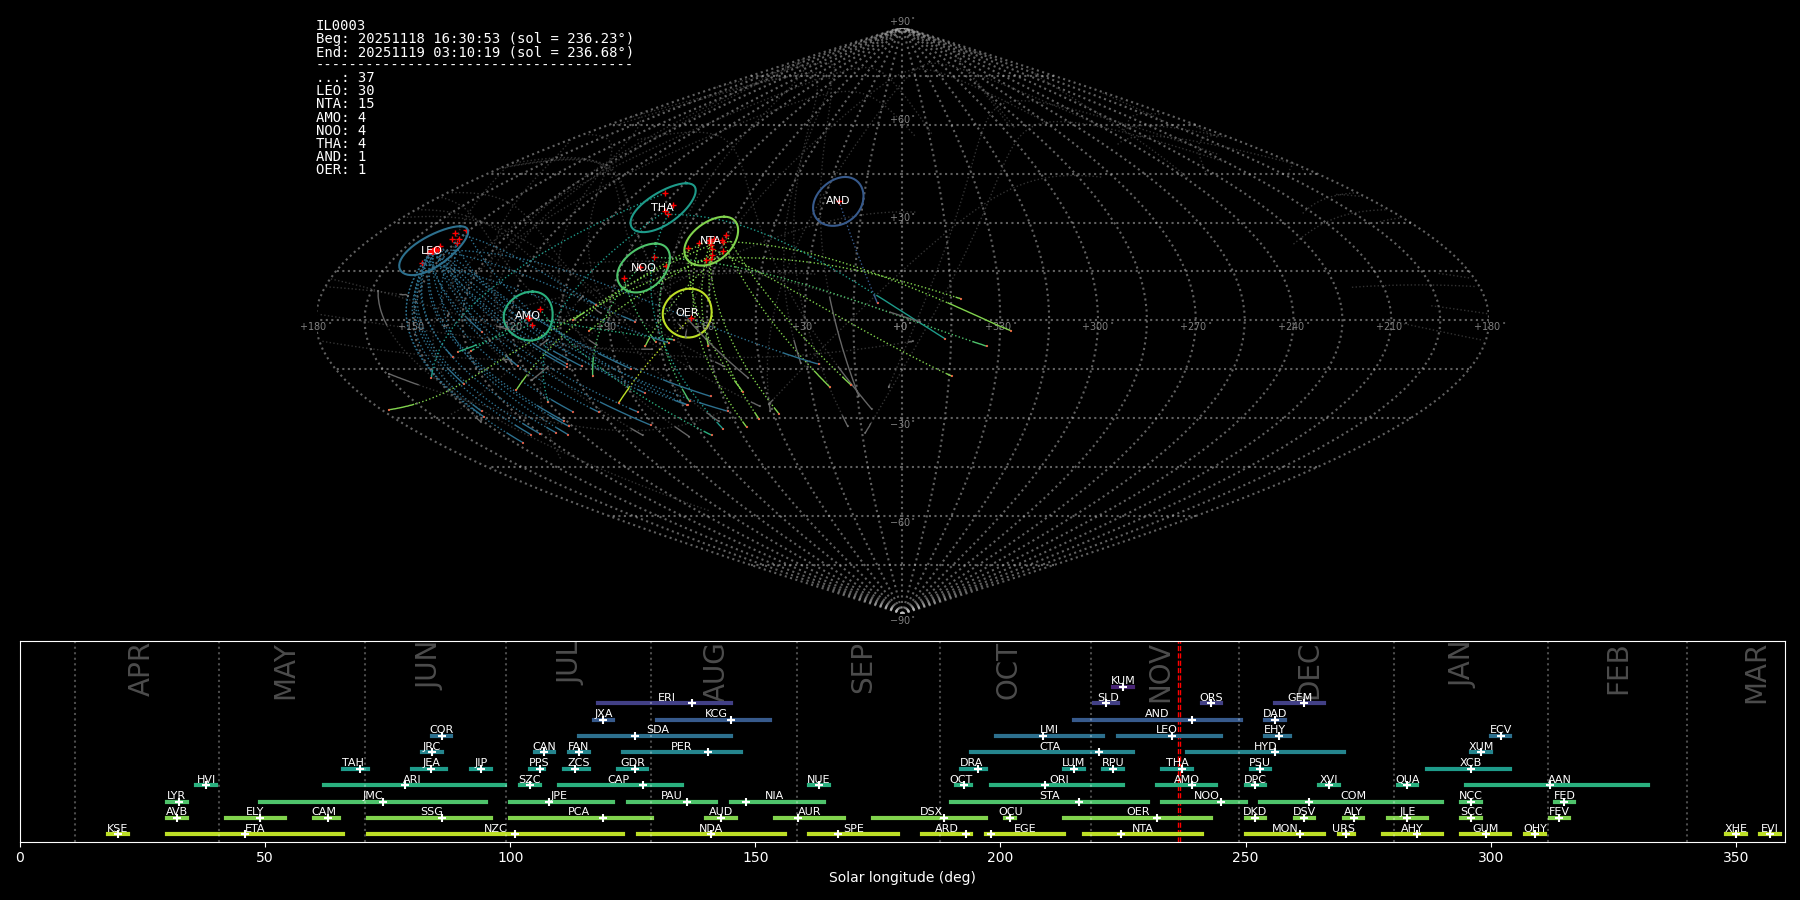Image resolution: width=1800 pixels, height=900 pixels.
Task: Select the AAN shower bar in timeline
Action: [1556, 785]
